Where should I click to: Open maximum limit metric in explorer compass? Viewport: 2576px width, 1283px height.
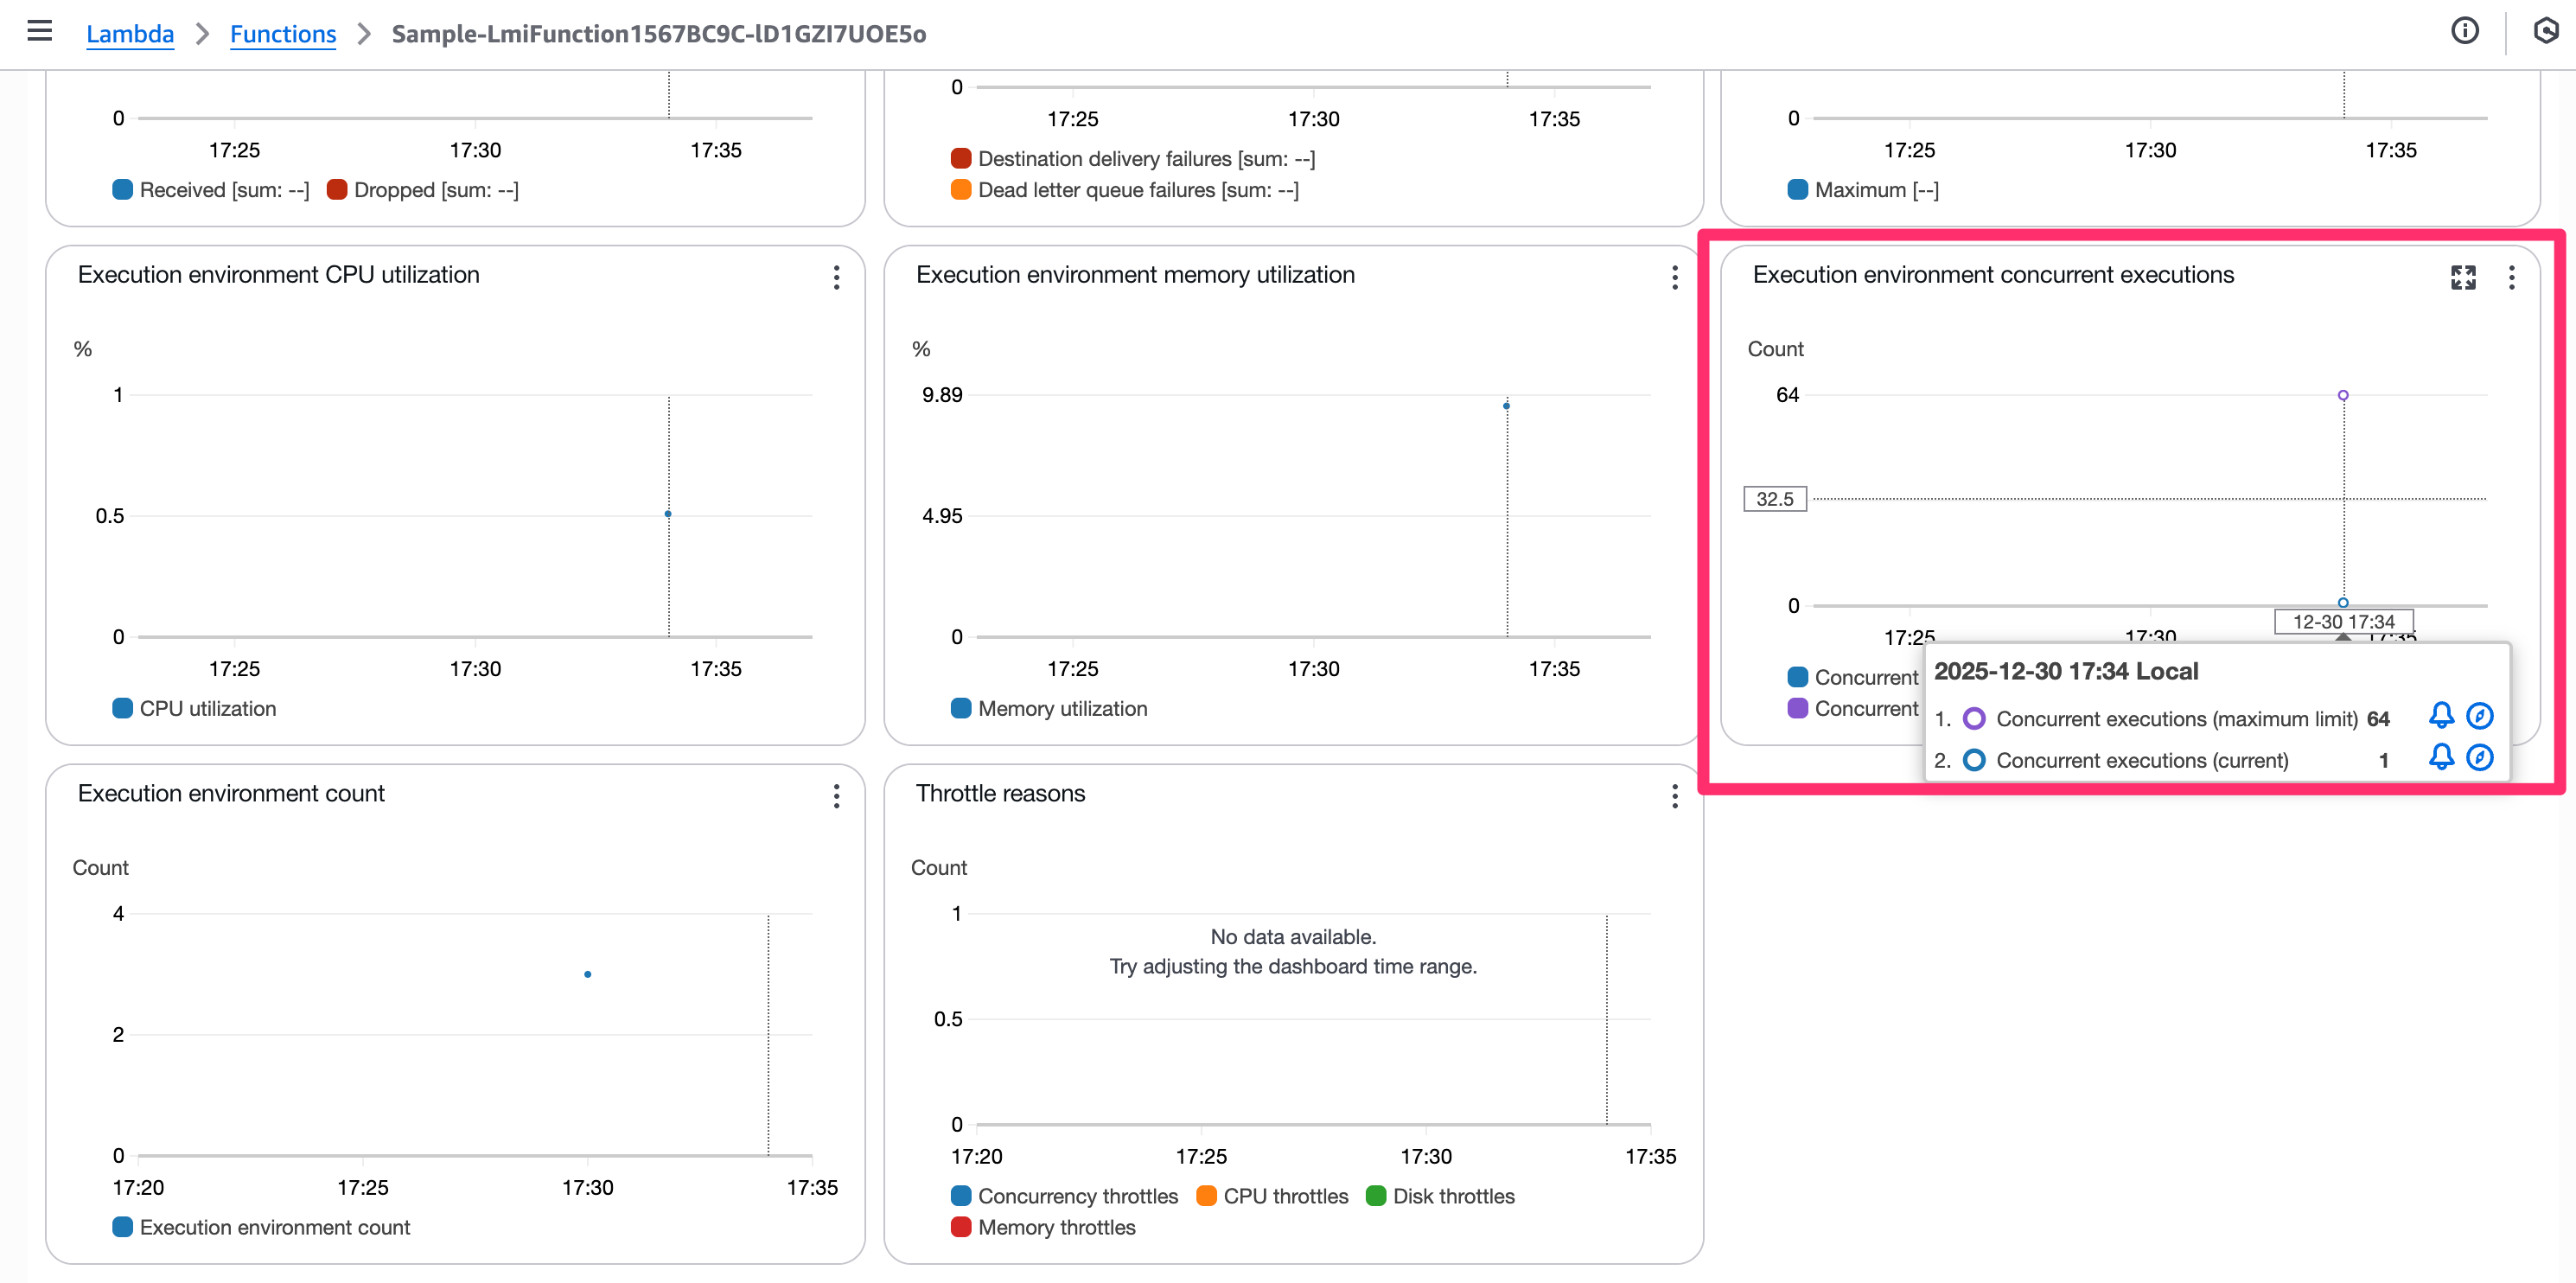pyautogui.click(x=2479, y=715)
